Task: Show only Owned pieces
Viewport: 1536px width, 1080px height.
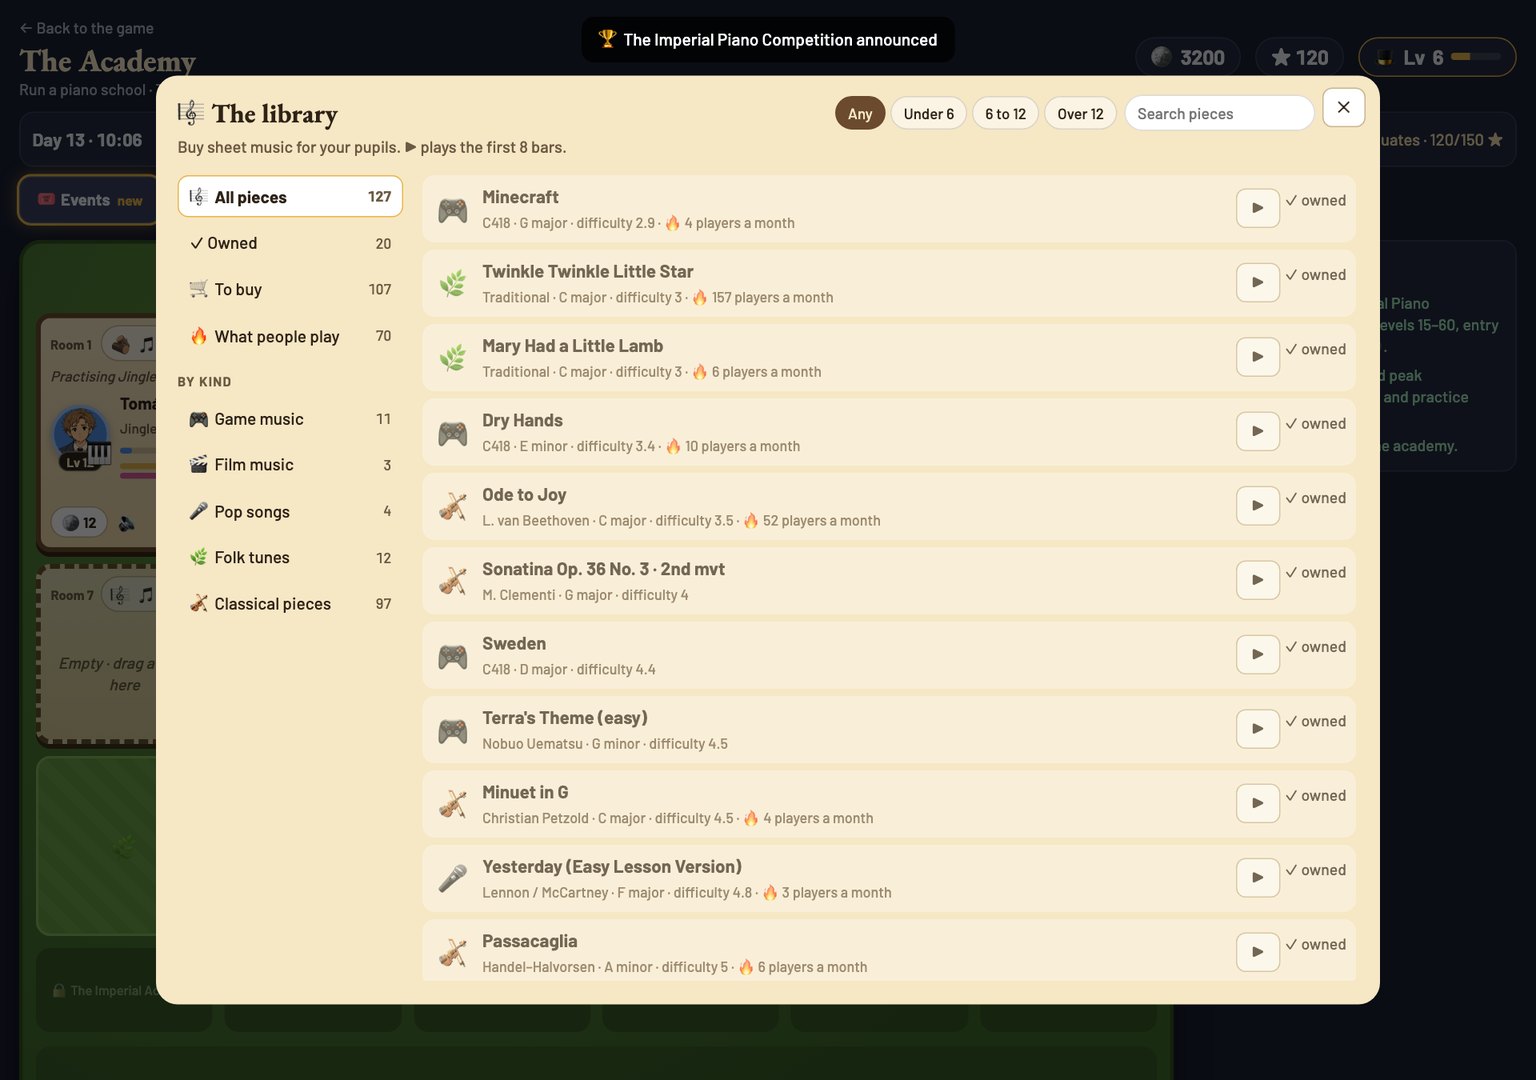Action: pyautogui.click(x=290, y=243)
